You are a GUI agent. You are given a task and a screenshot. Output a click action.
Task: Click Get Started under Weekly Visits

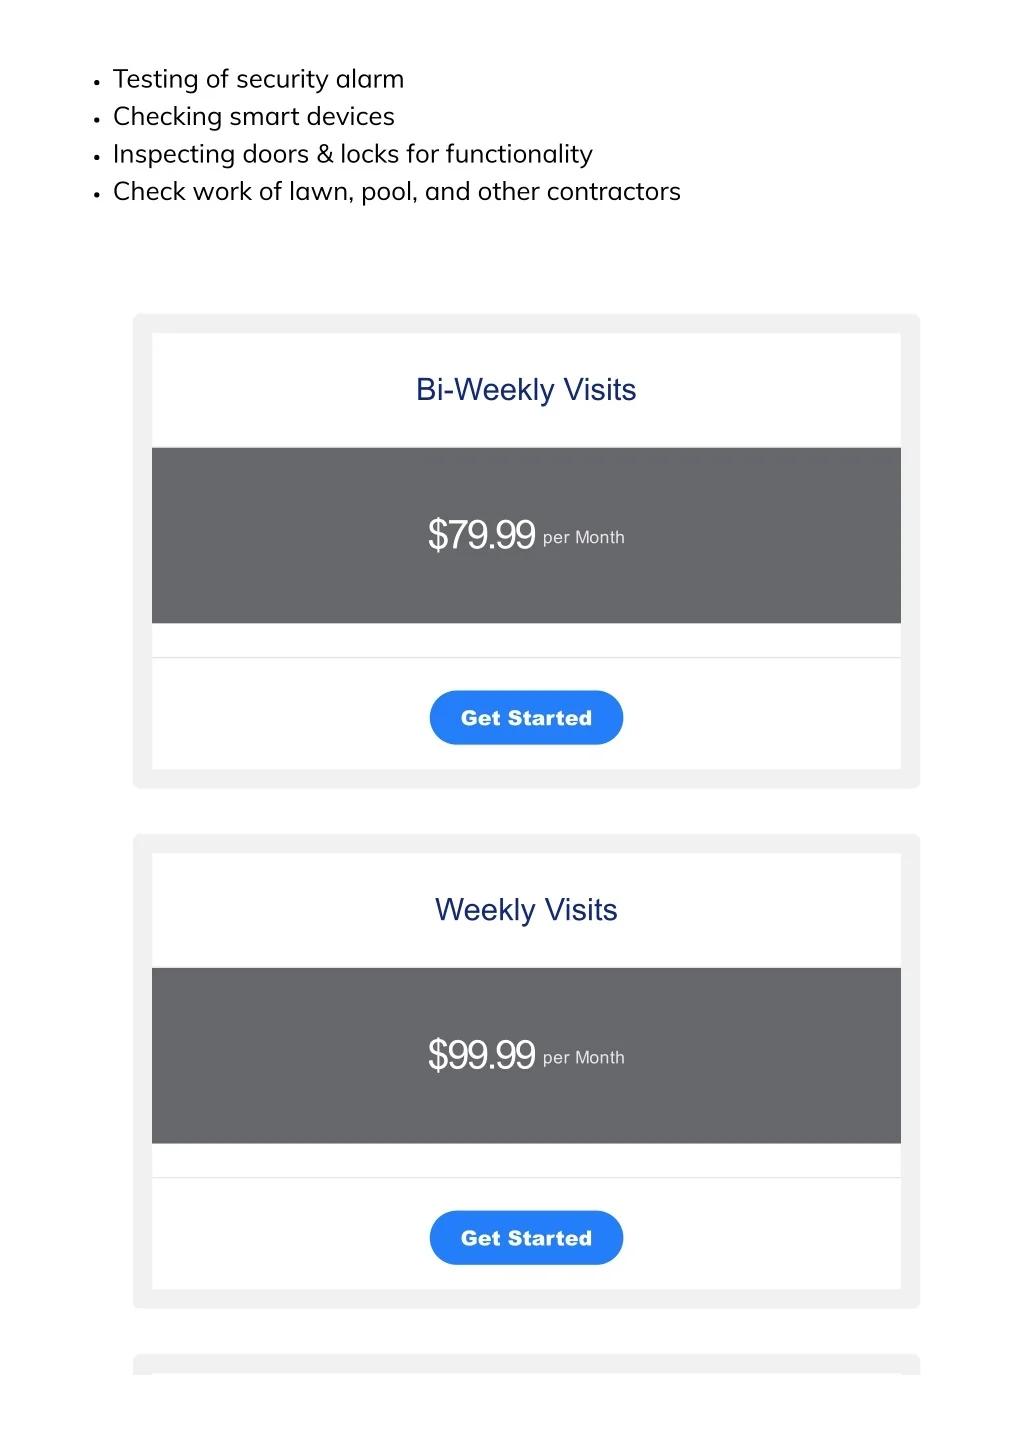[x=526, y=1238]
